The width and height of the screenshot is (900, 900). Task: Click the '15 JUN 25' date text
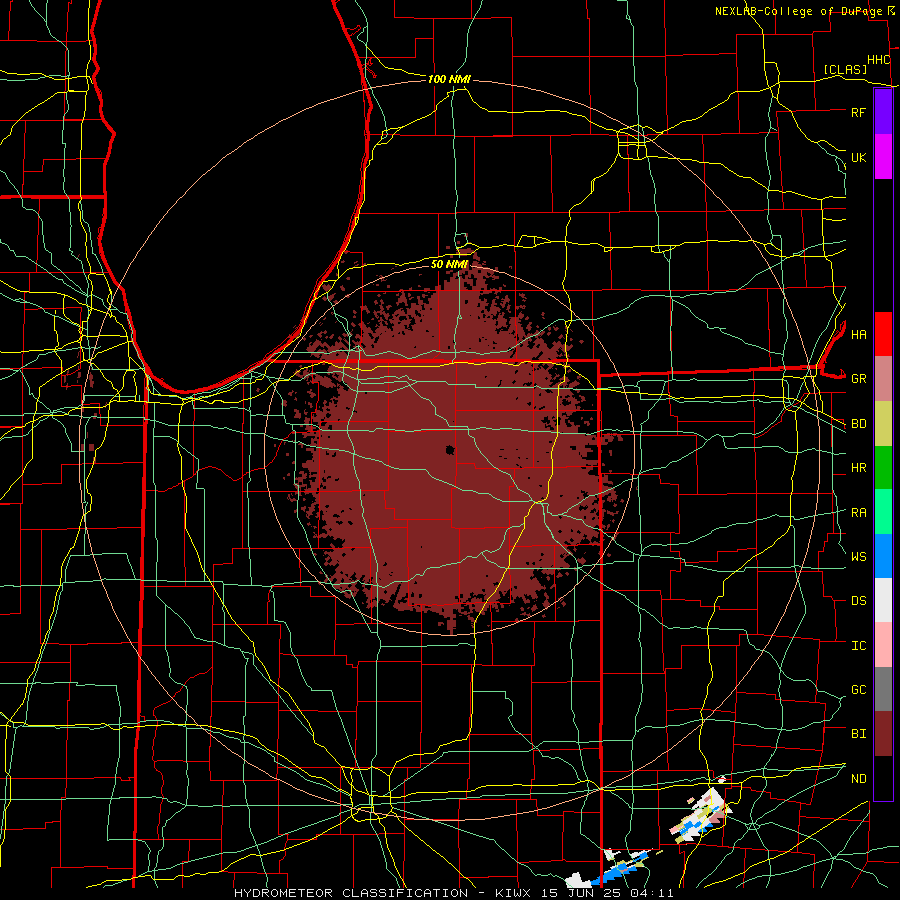point(585,893)
